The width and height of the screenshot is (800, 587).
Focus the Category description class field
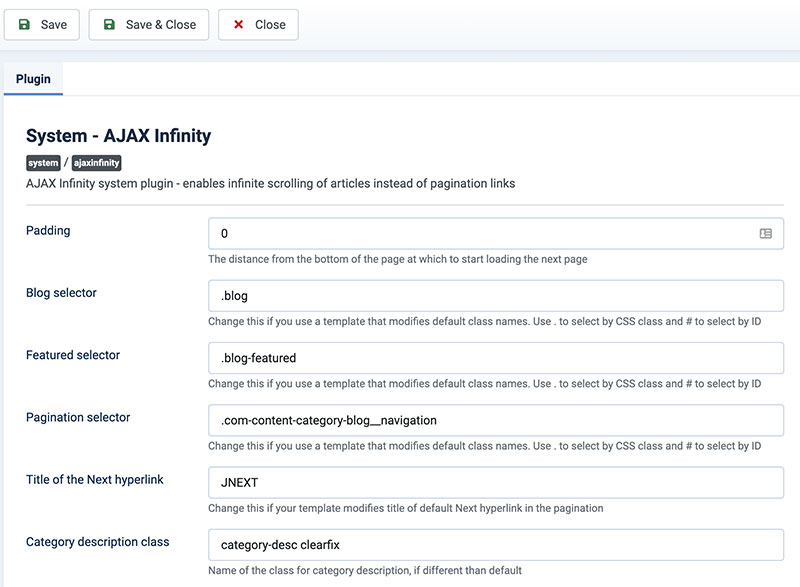click(x=496, y=545)
